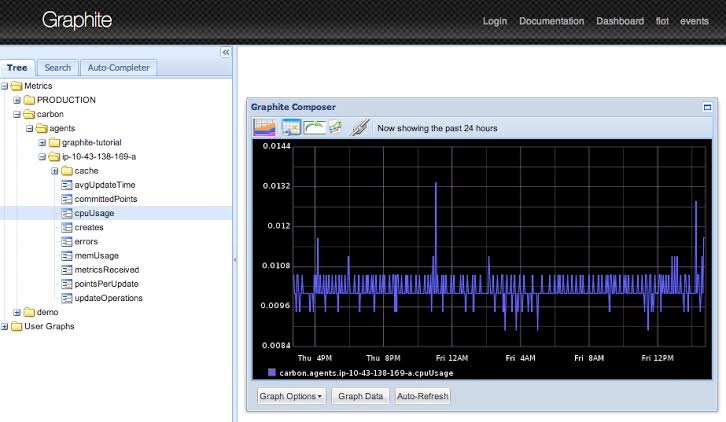The width and height of the screenshot is (726, 422).
Task: Click the committedPoints metric icon
Action: click(x=67, y=199)
